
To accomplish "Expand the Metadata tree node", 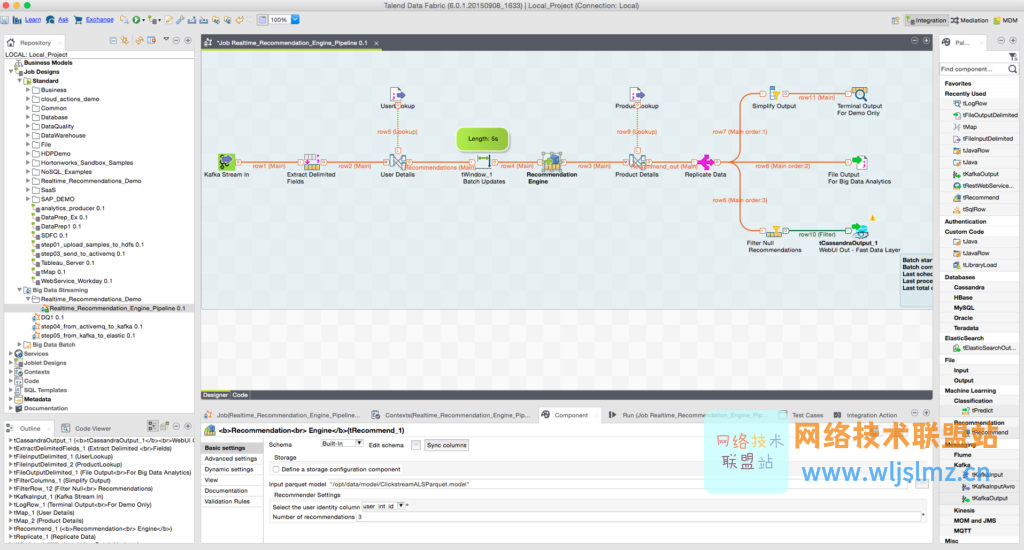I will [x=11, y=399].
